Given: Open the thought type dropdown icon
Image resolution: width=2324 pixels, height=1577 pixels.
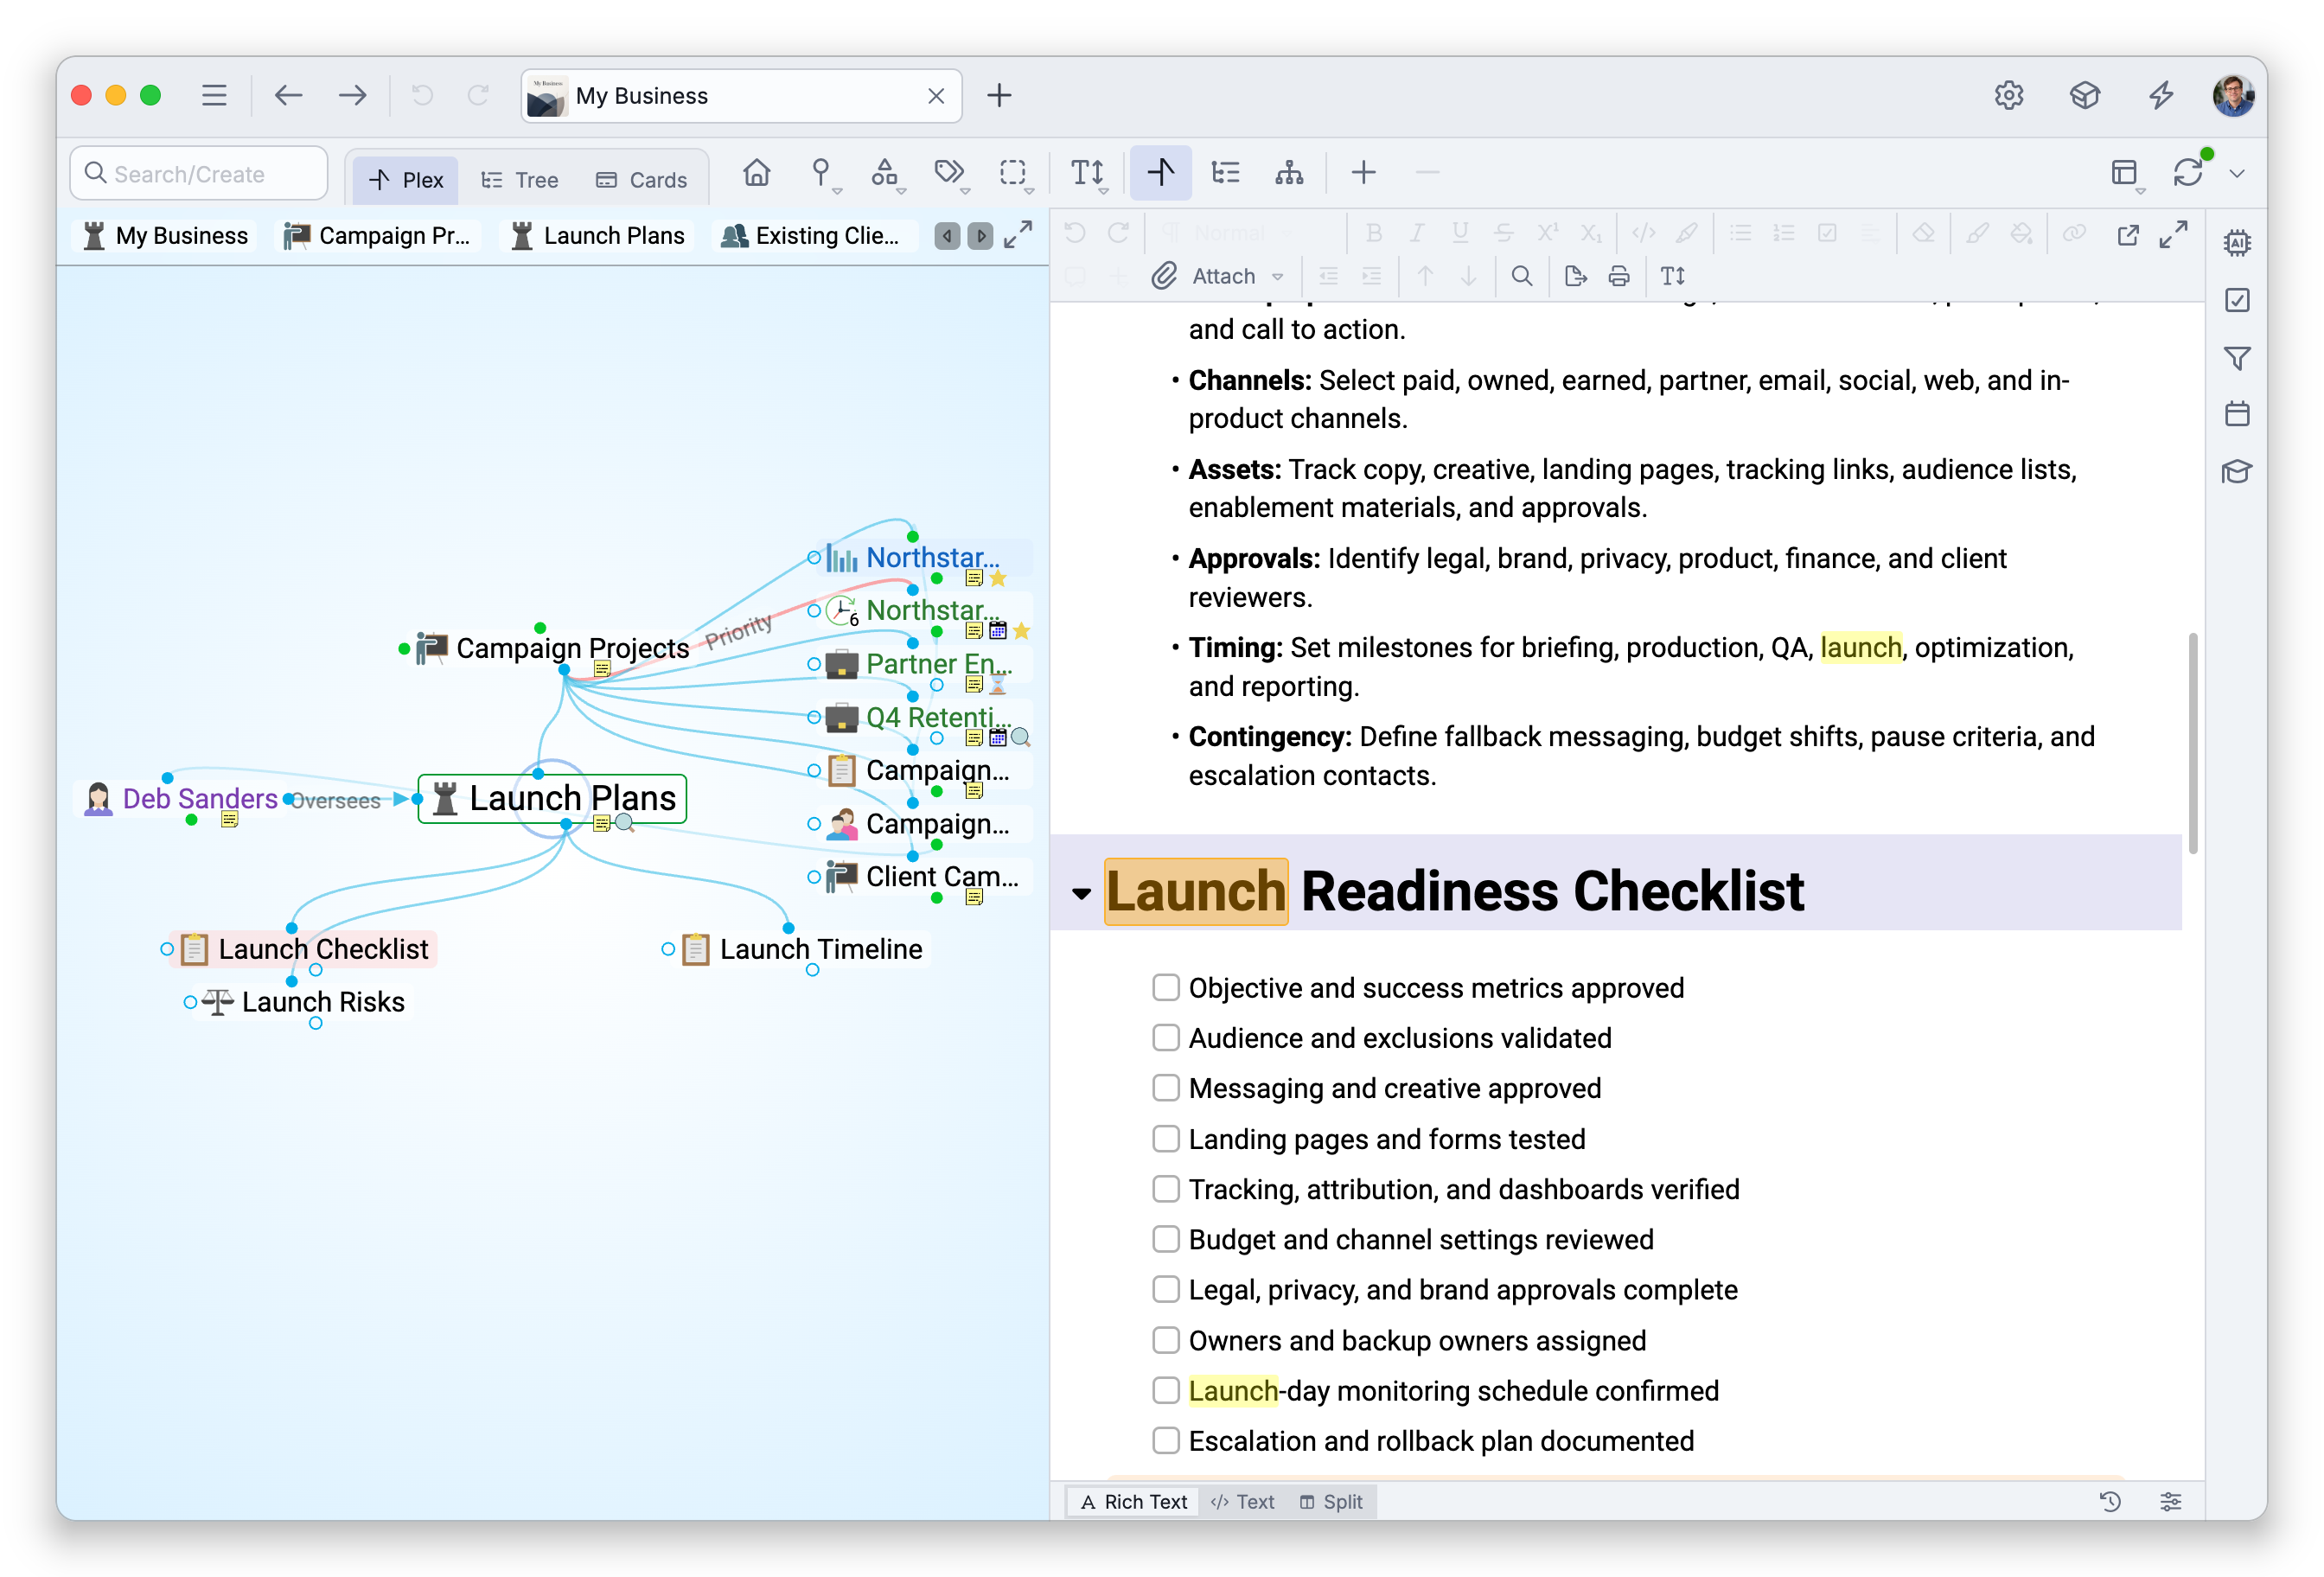Looking at the screenshot, I should tap(884, 173).
